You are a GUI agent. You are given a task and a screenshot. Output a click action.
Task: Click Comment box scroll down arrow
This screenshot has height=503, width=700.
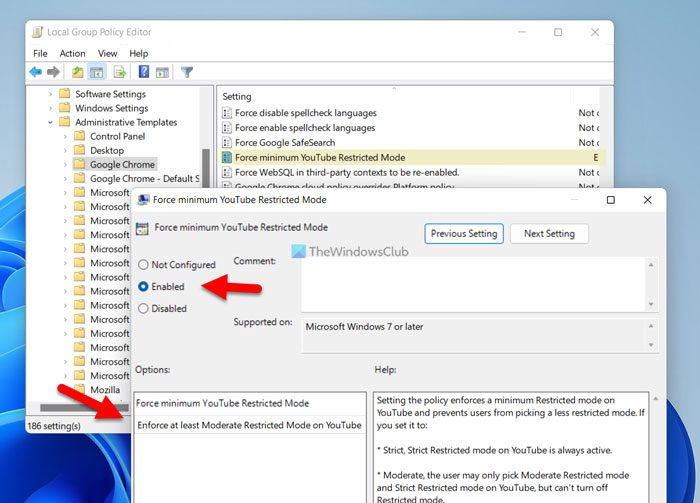tap(651, 304)
